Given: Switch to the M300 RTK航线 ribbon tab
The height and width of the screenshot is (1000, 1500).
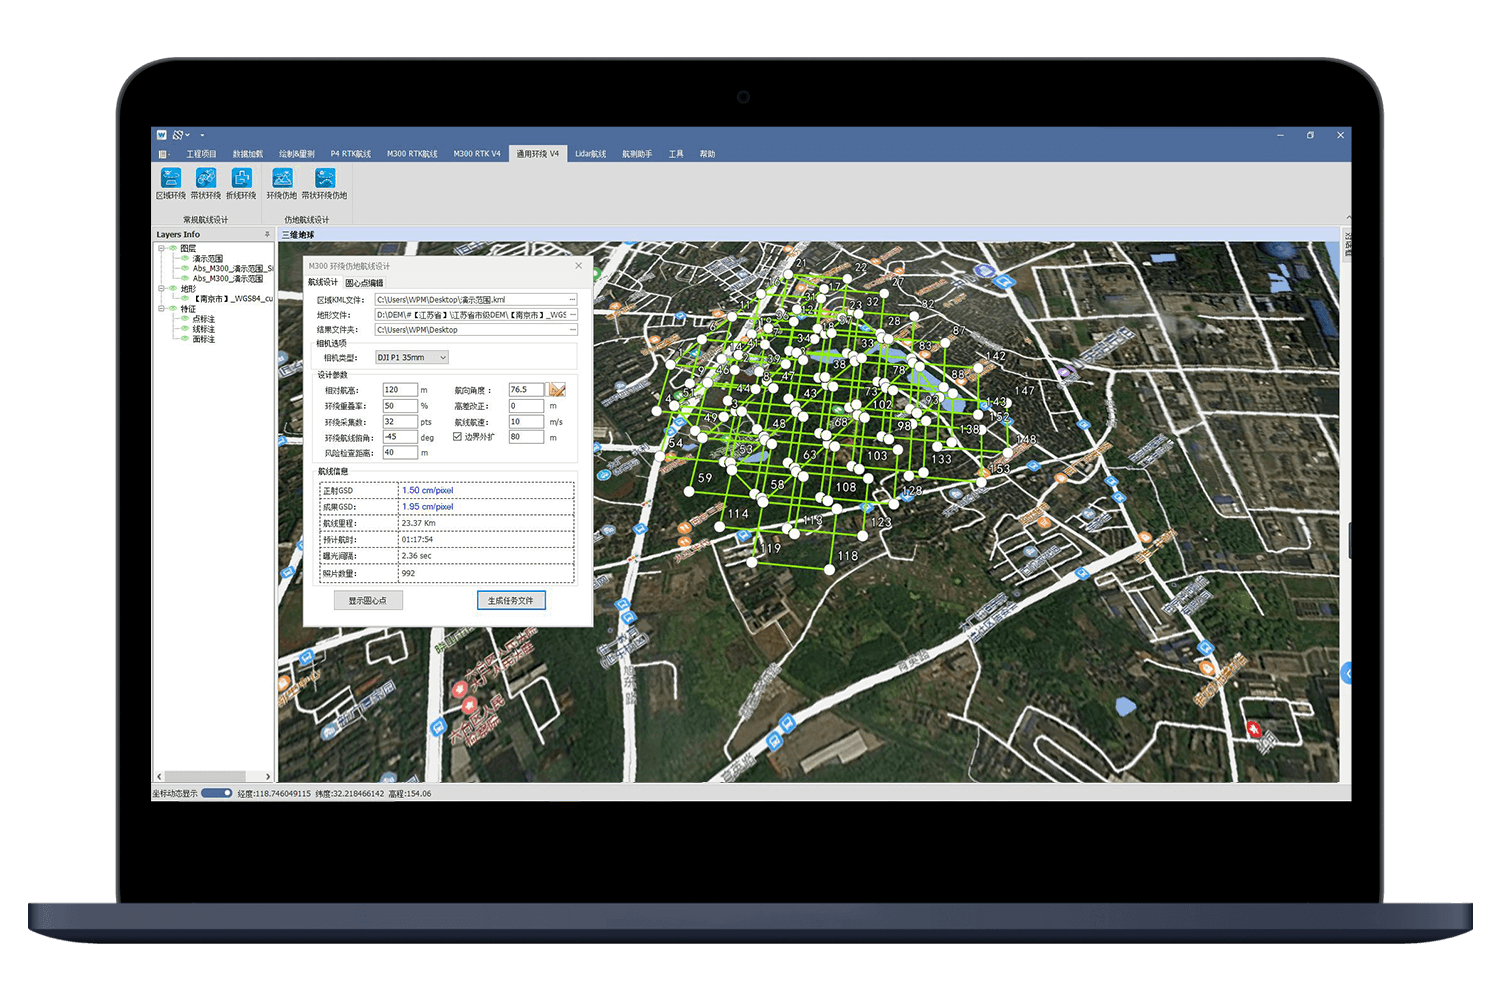Looking at the screenshot, I should [412, 154].
